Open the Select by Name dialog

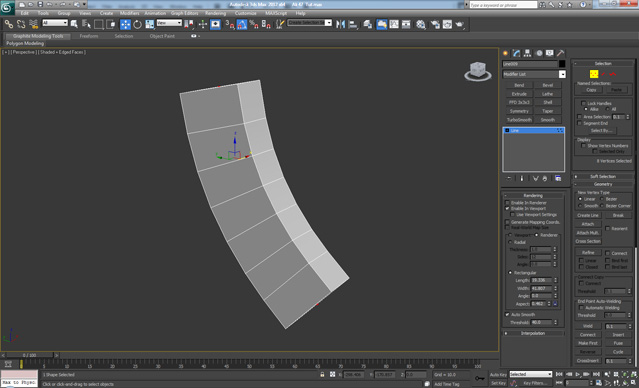coord(86,24)
